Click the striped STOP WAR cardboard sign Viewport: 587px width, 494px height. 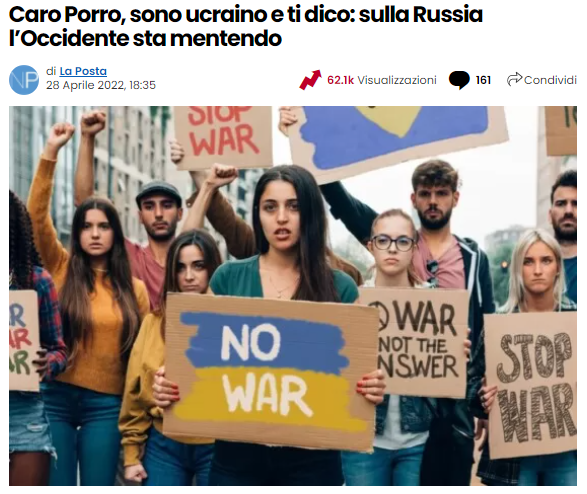click(x=530, y=384)
